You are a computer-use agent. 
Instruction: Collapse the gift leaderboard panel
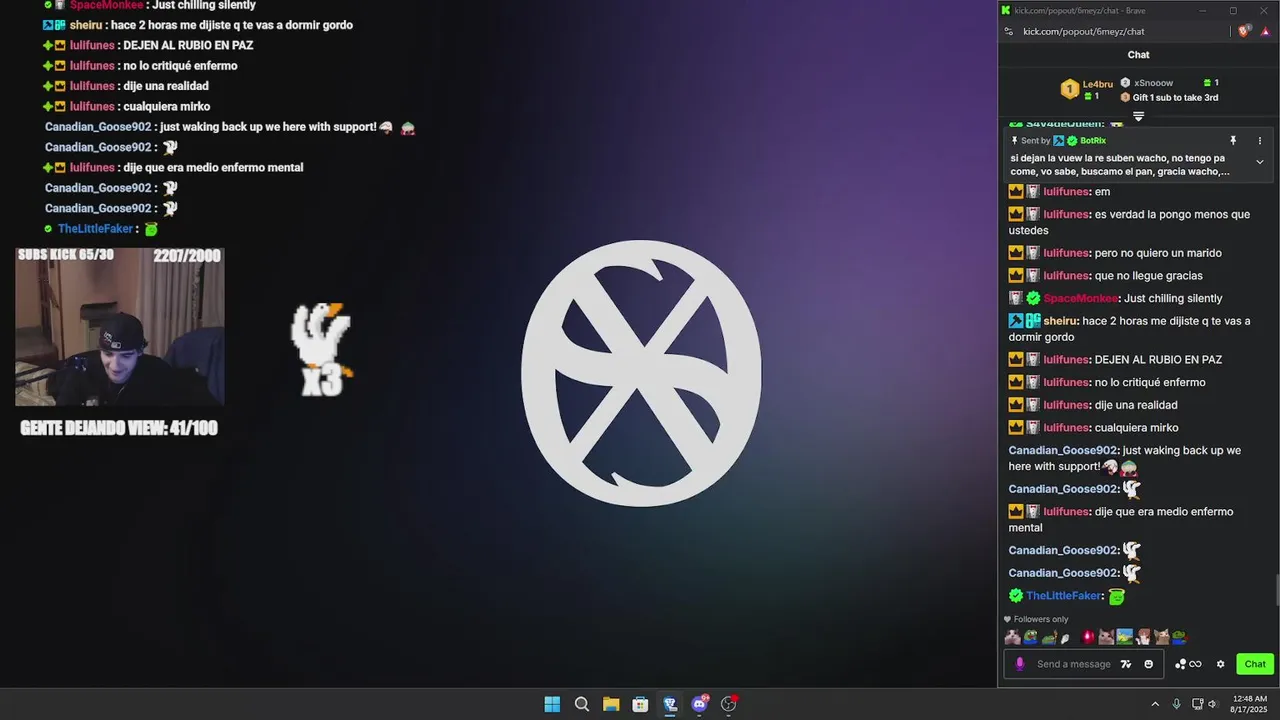[1138, 116]
